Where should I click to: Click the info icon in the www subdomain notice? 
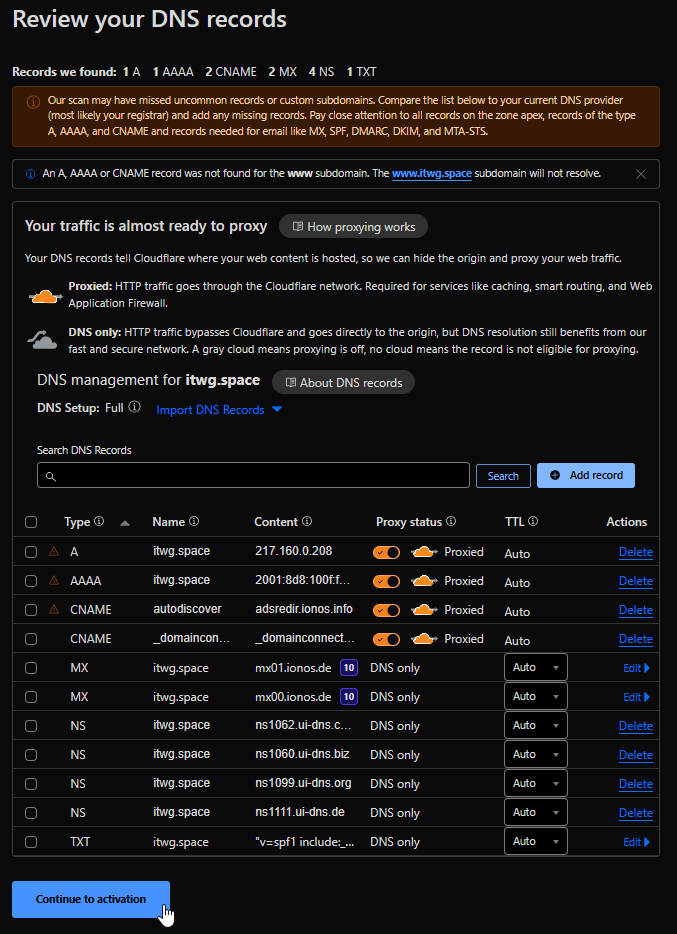30,174
